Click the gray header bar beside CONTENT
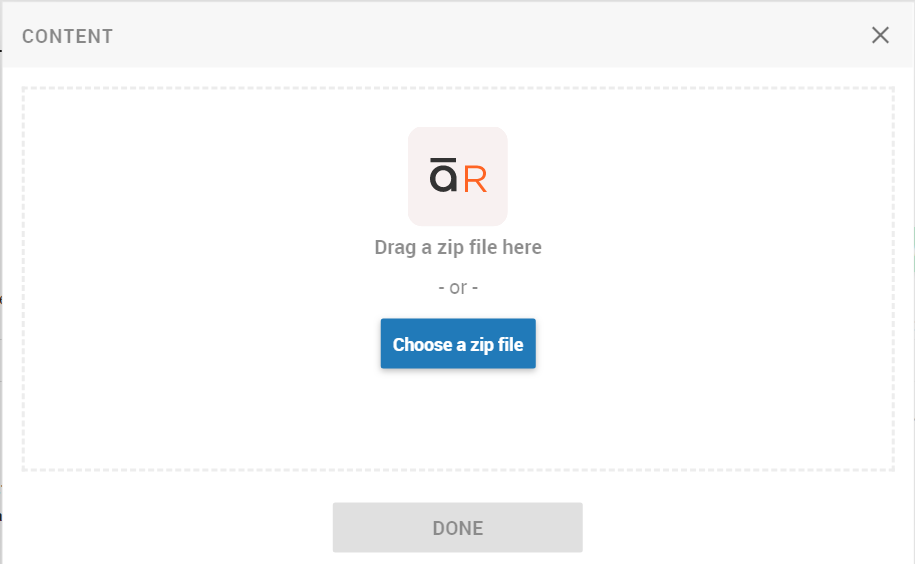915x564 pixels. click(467, 35)
